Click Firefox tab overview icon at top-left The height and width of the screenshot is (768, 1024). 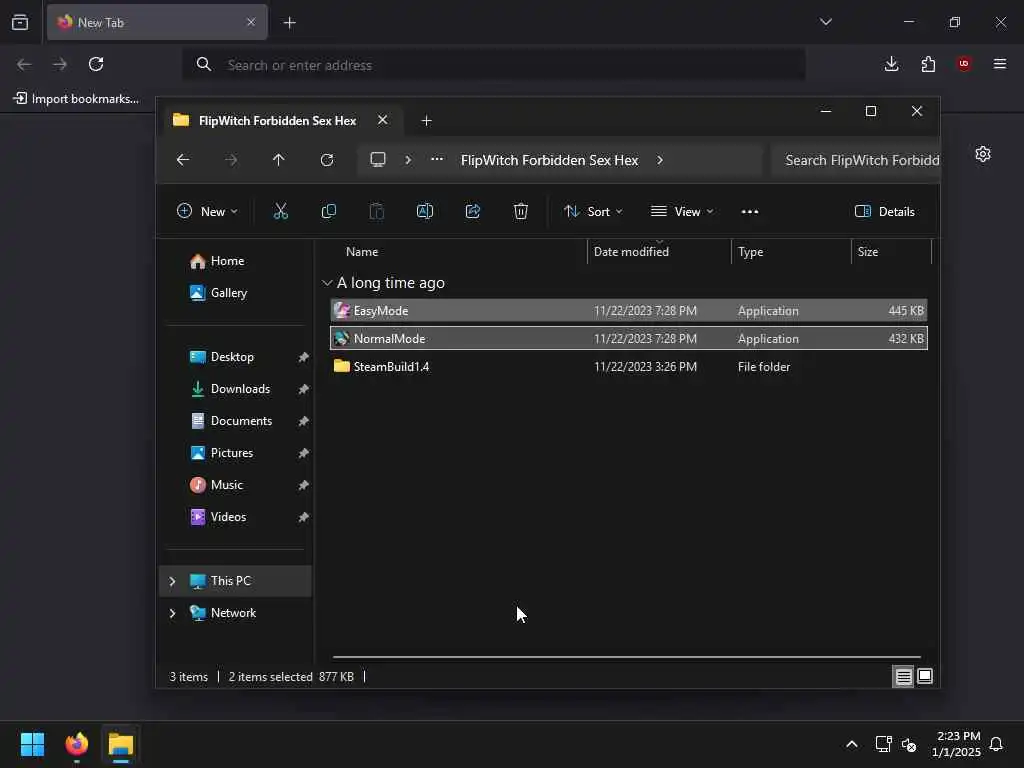20,22
